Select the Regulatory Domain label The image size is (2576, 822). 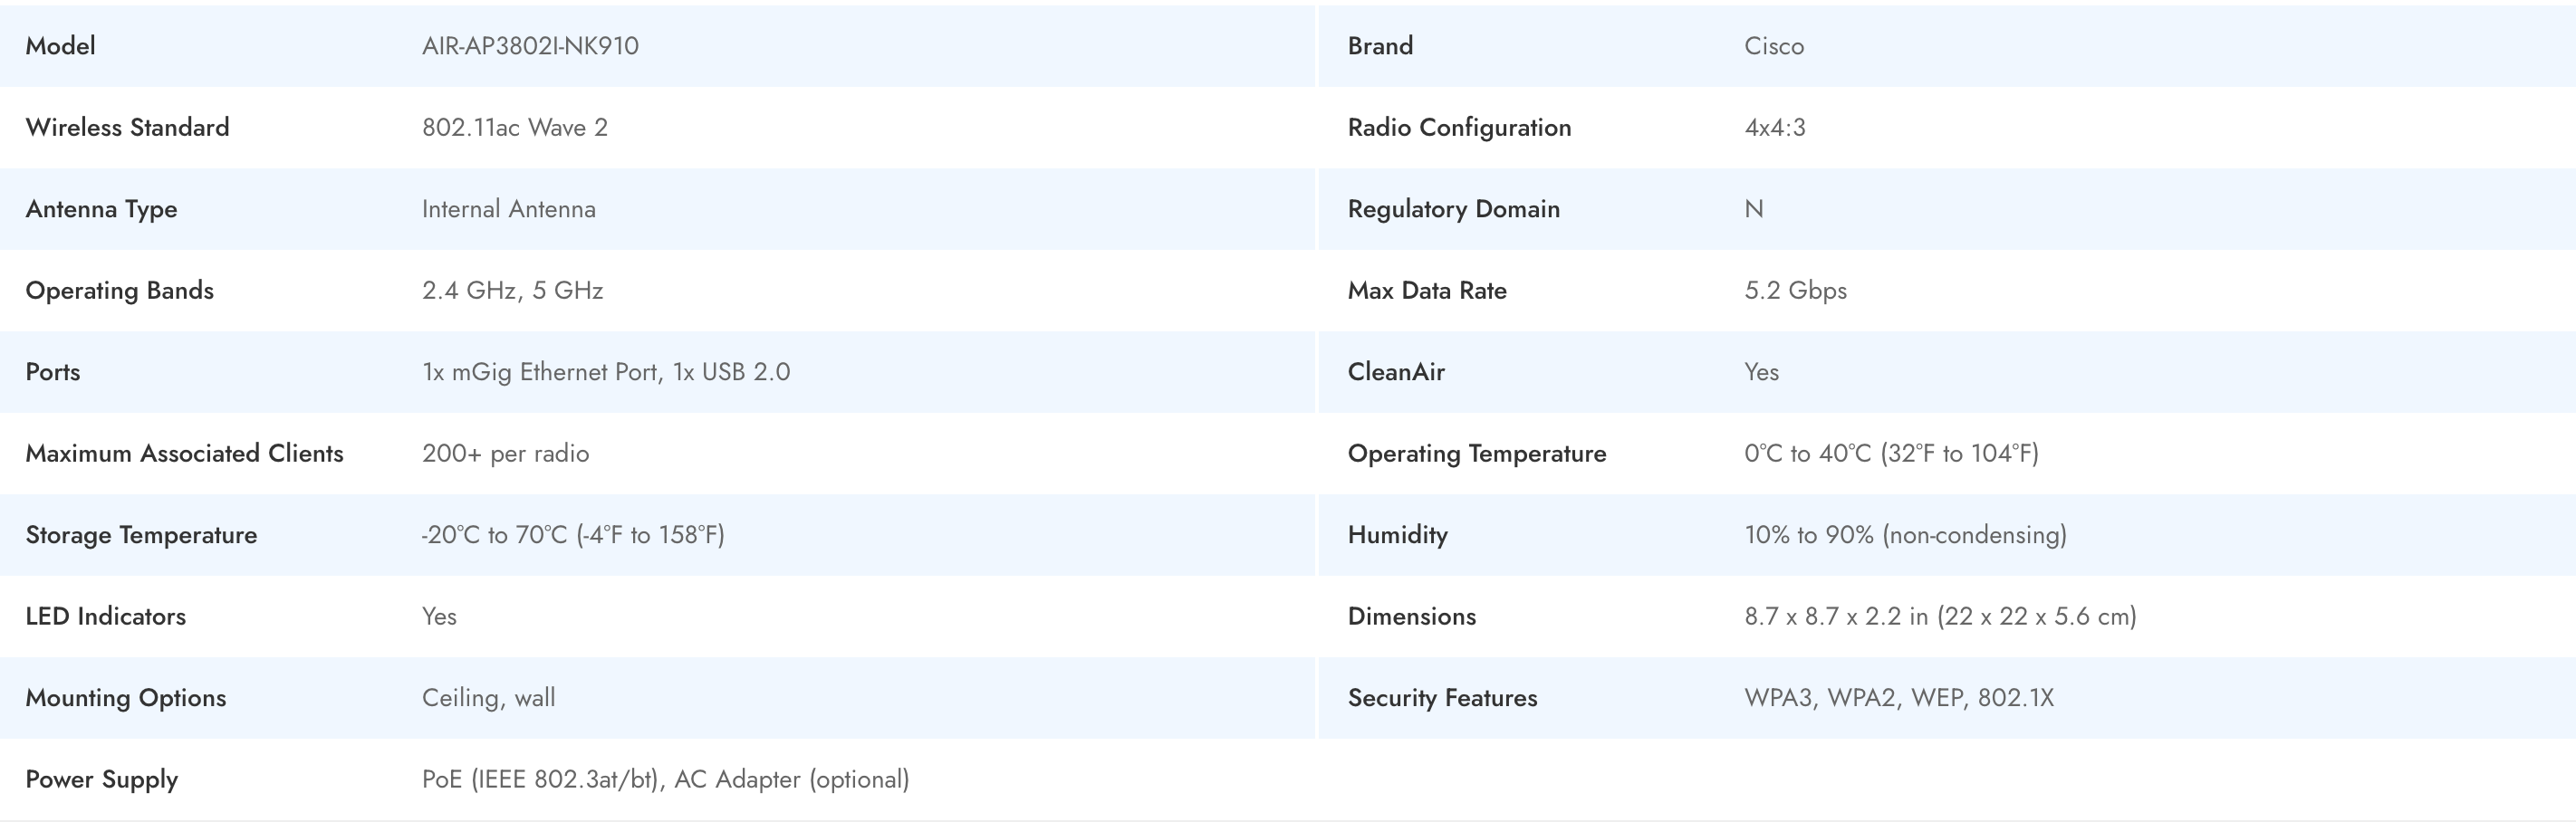tap(1453, 209)
